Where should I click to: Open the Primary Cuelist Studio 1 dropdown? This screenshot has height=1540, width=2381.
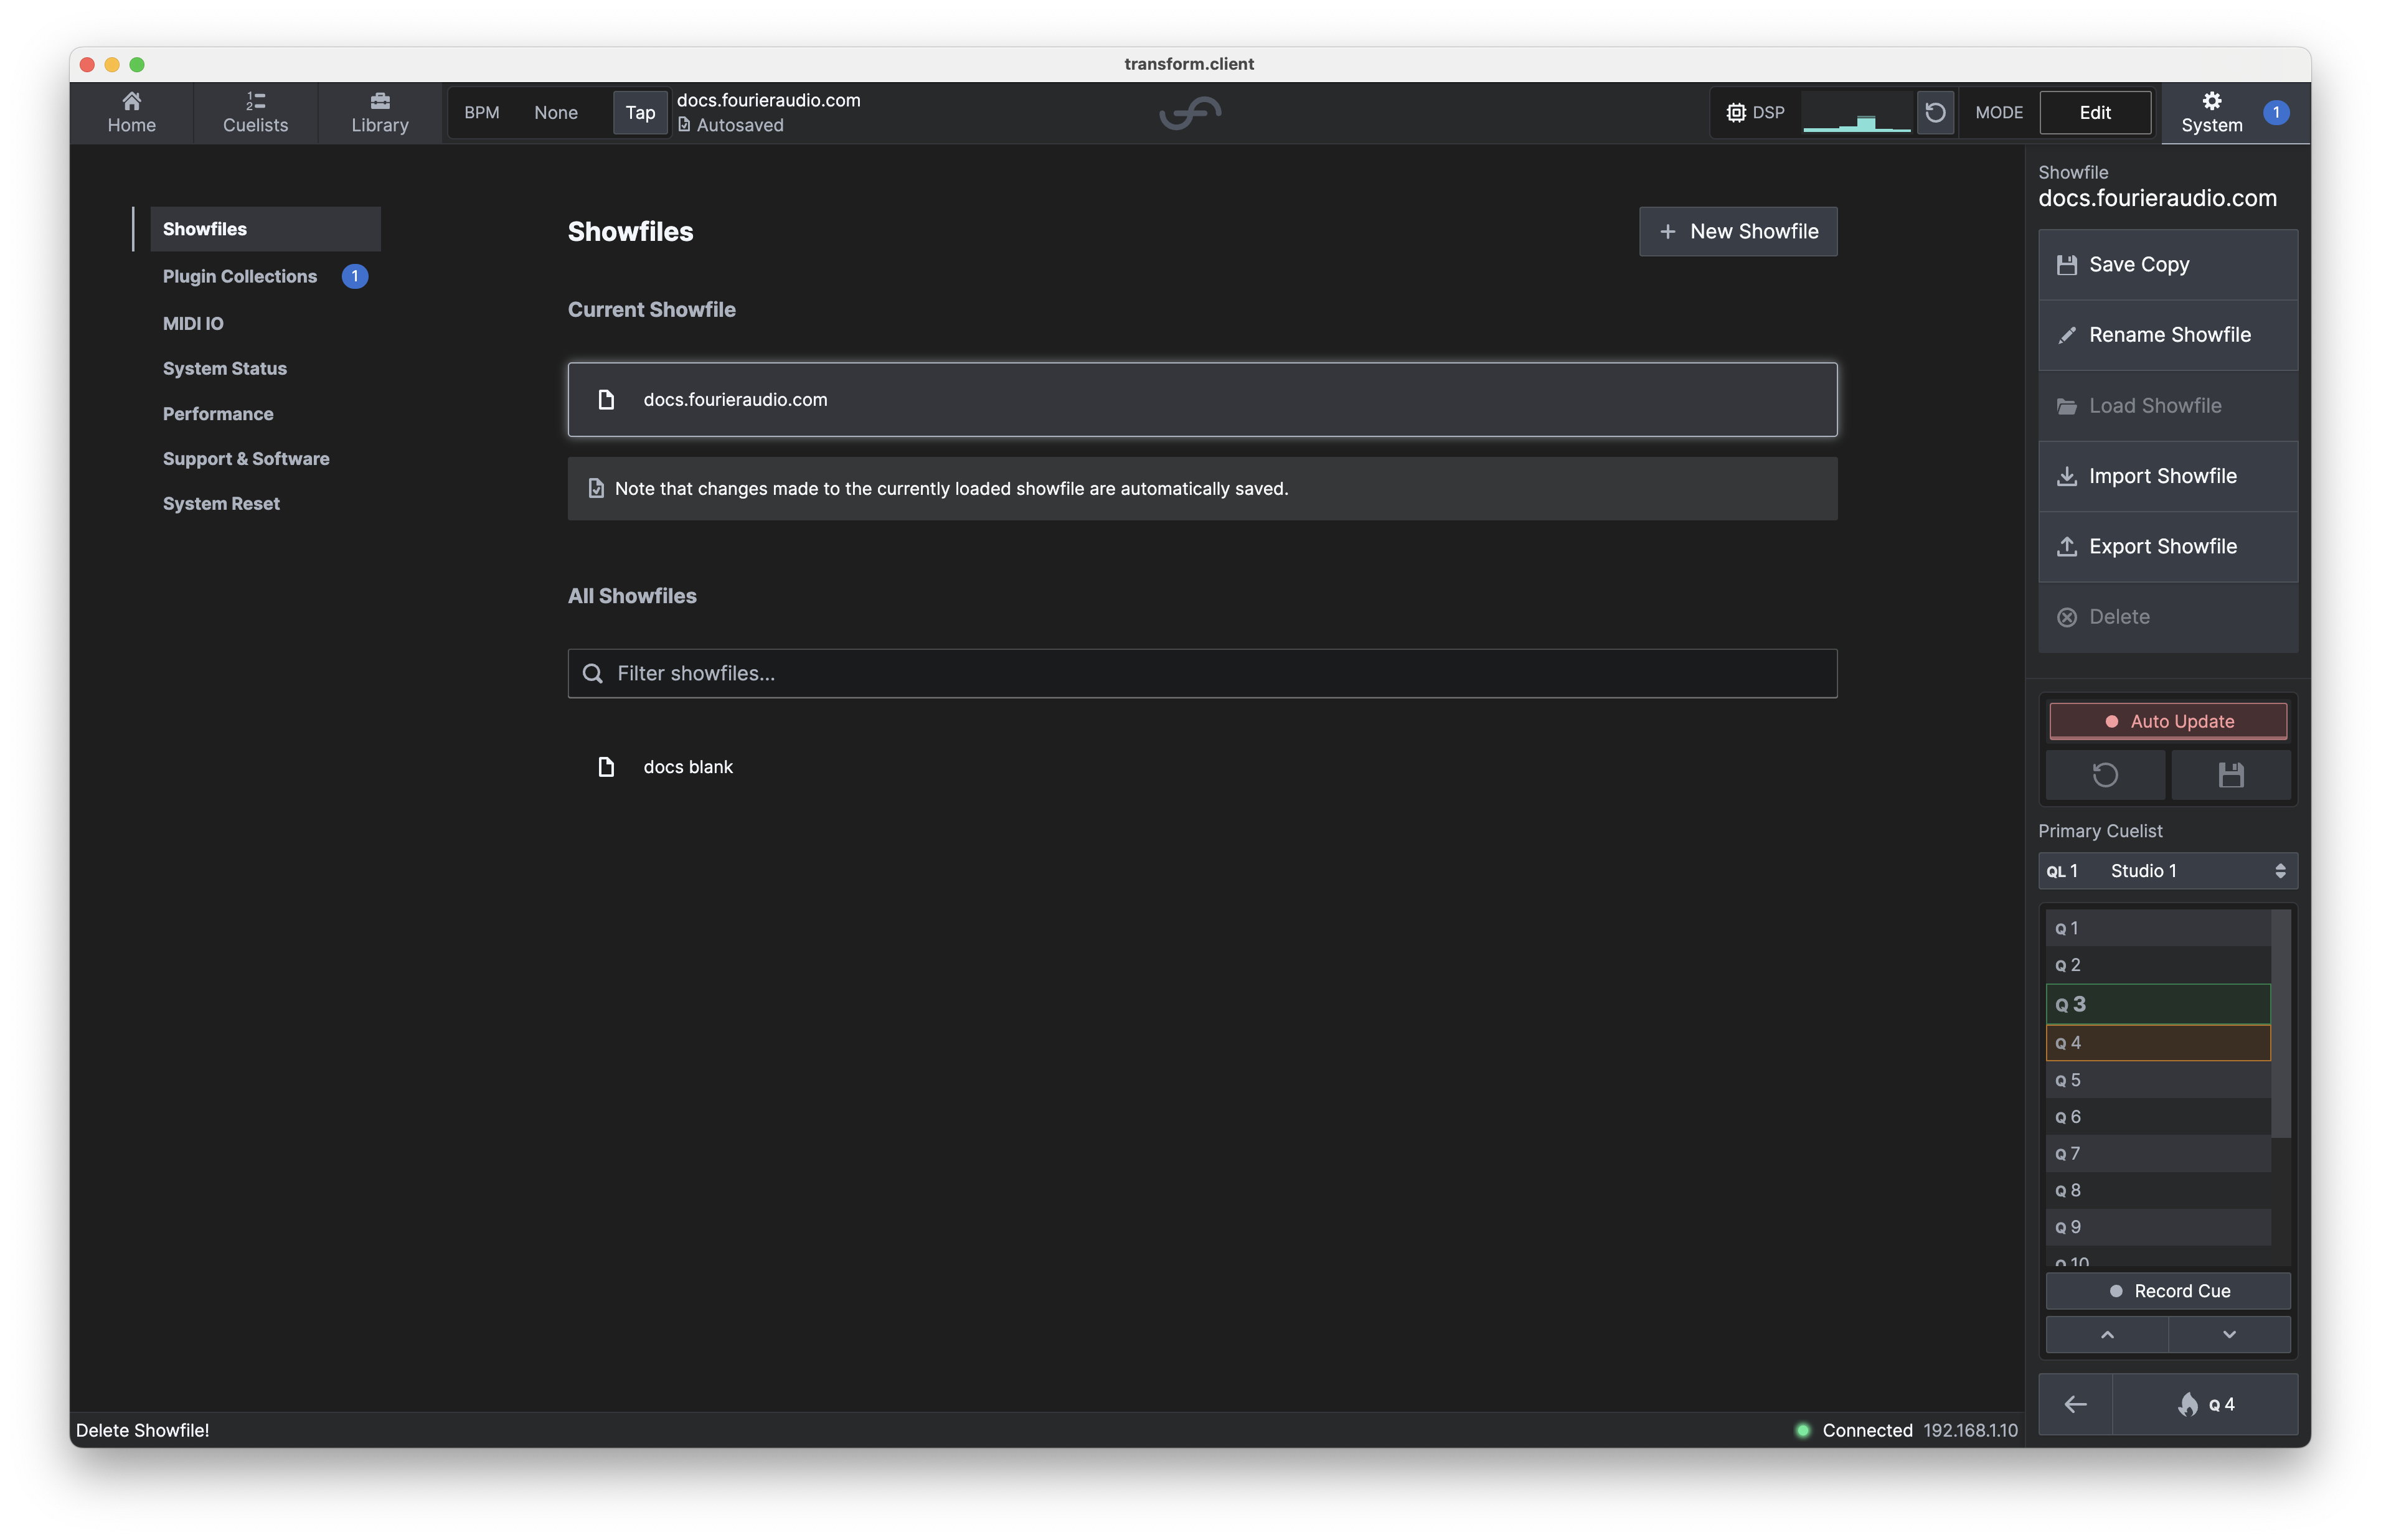2167,871
